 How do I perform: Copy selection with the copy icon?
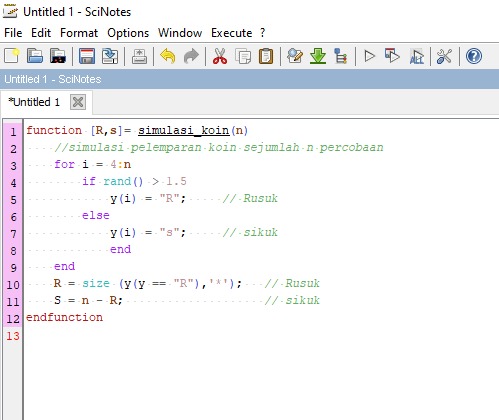point(243,56)
